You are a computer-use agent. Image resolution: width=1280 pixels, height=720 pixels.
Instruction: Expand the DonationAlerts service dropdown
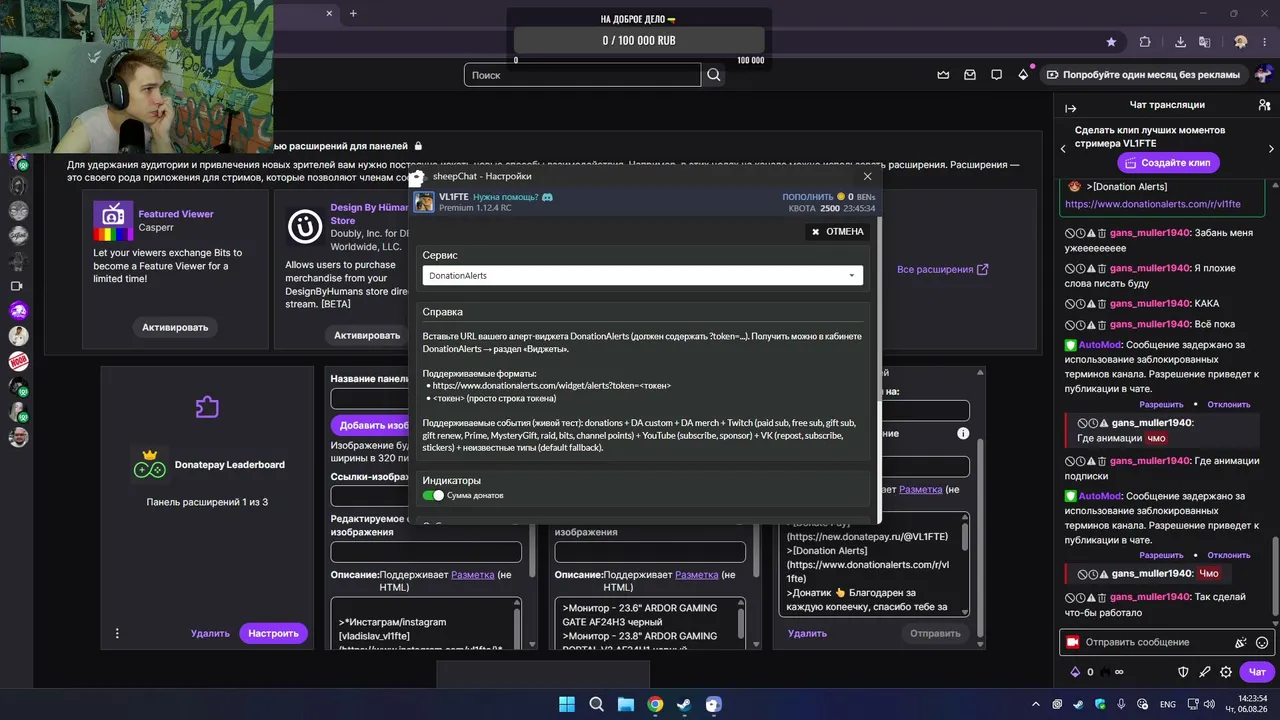[642, 275]
